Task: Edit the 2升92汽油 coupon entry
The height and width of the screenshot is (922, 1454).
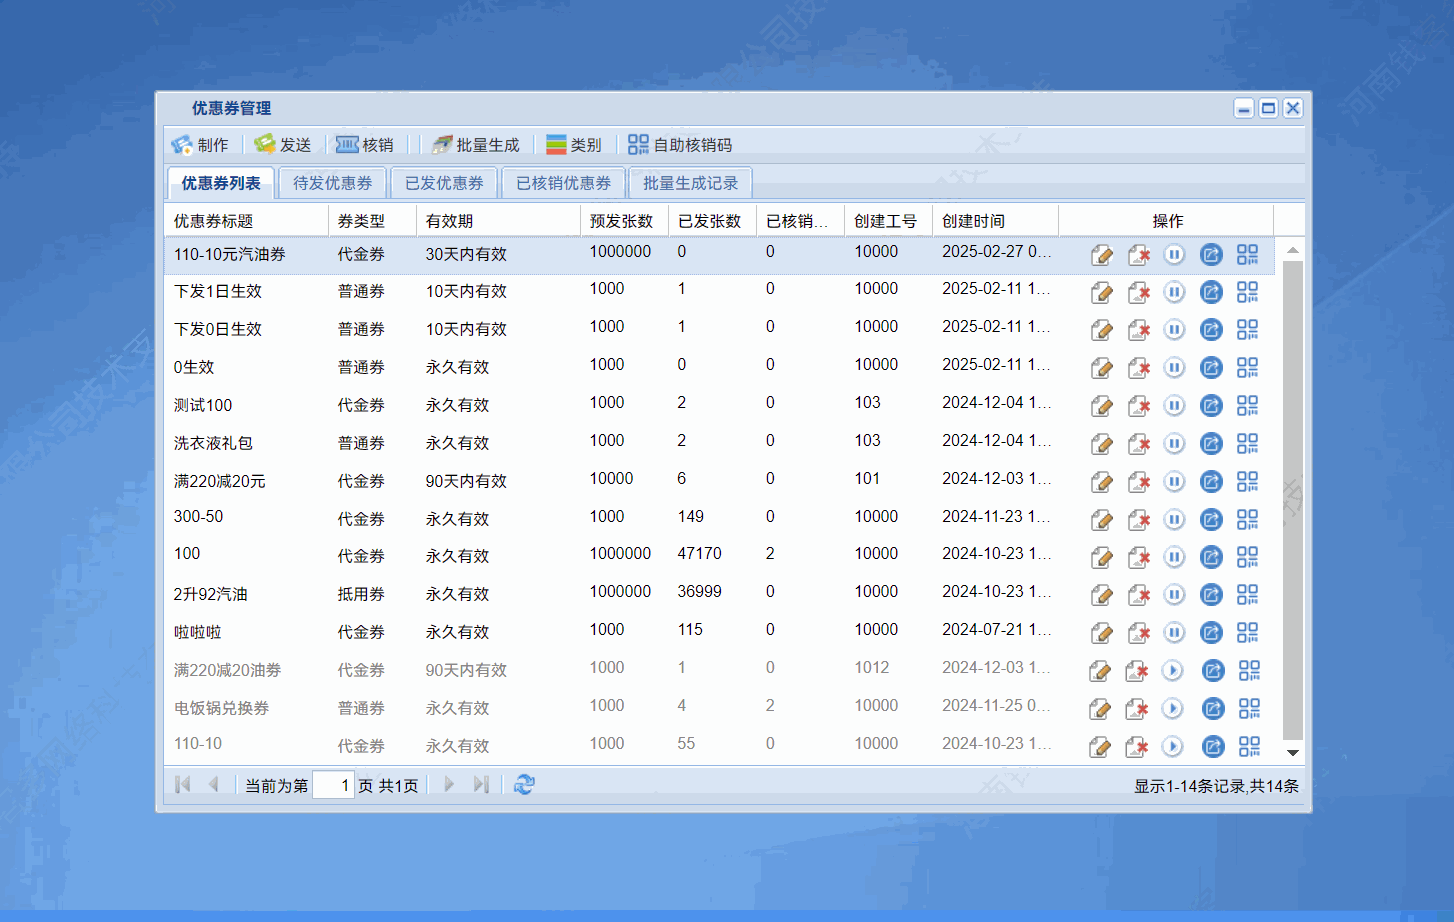Action: coord(1101,595)
